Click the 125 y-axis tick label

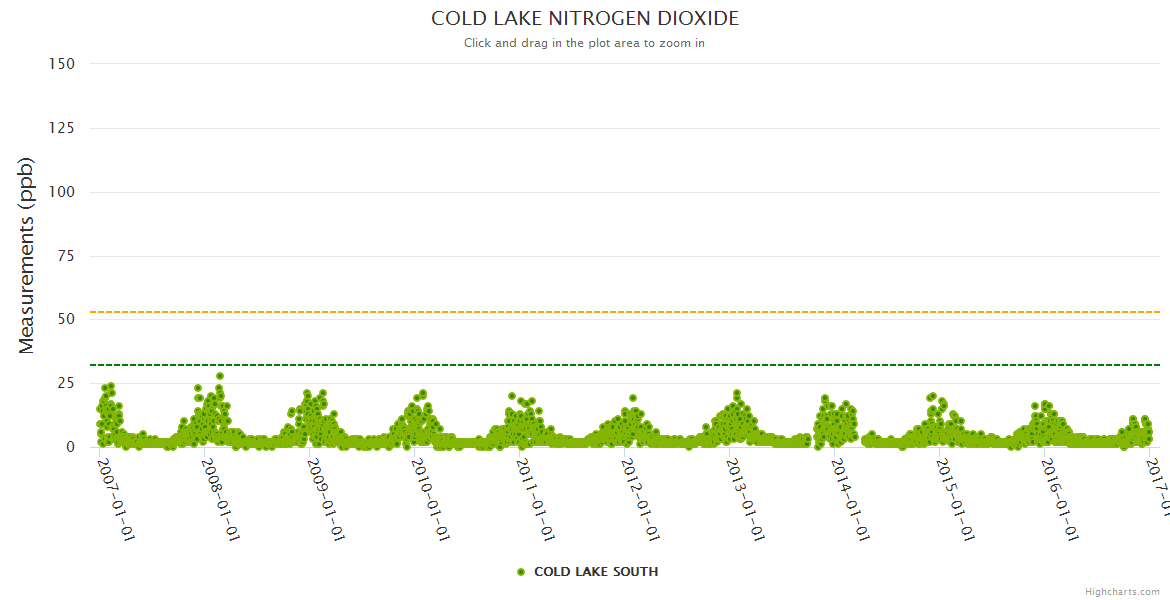(62, 128)
